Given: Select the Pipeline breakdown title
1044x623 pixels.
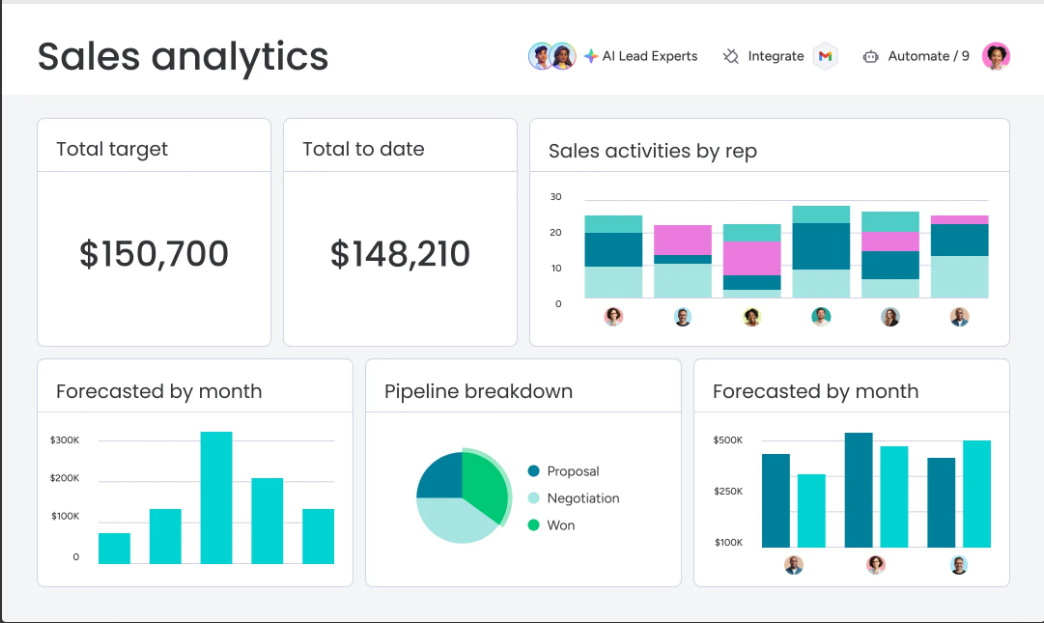Looking at the screenshot, I should click(x=478, y=391).
